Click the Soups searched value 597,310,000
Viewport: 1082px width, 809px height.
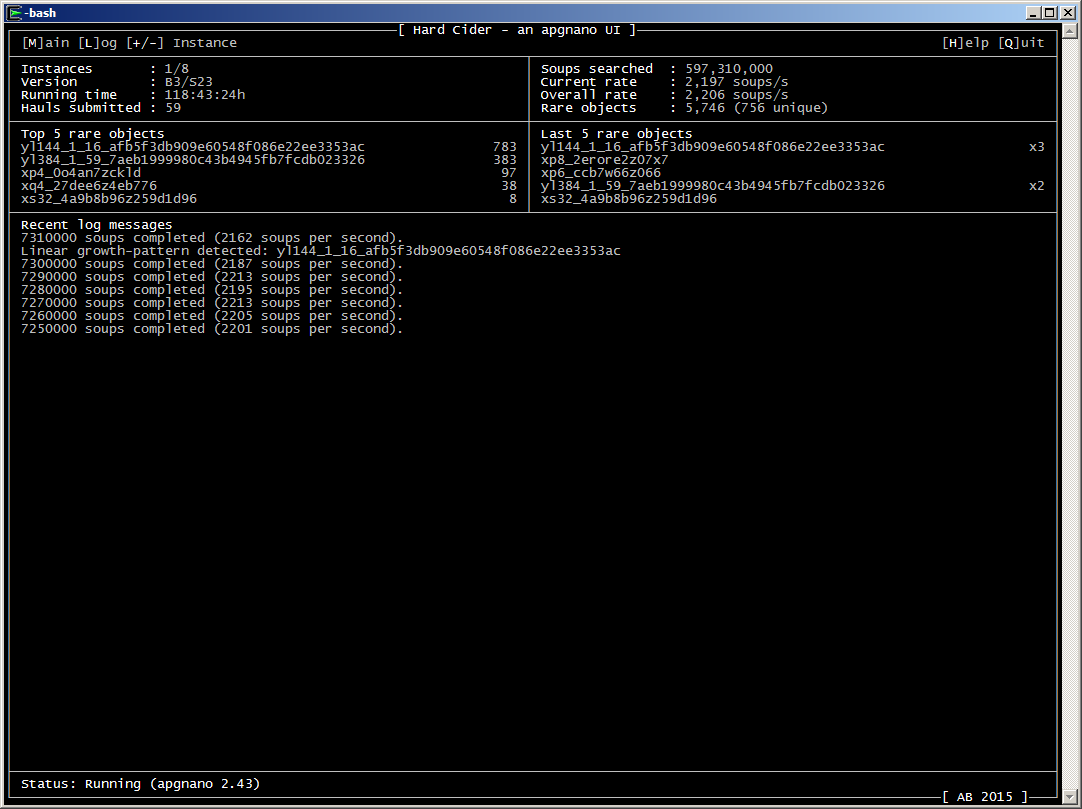coord(729,69)
